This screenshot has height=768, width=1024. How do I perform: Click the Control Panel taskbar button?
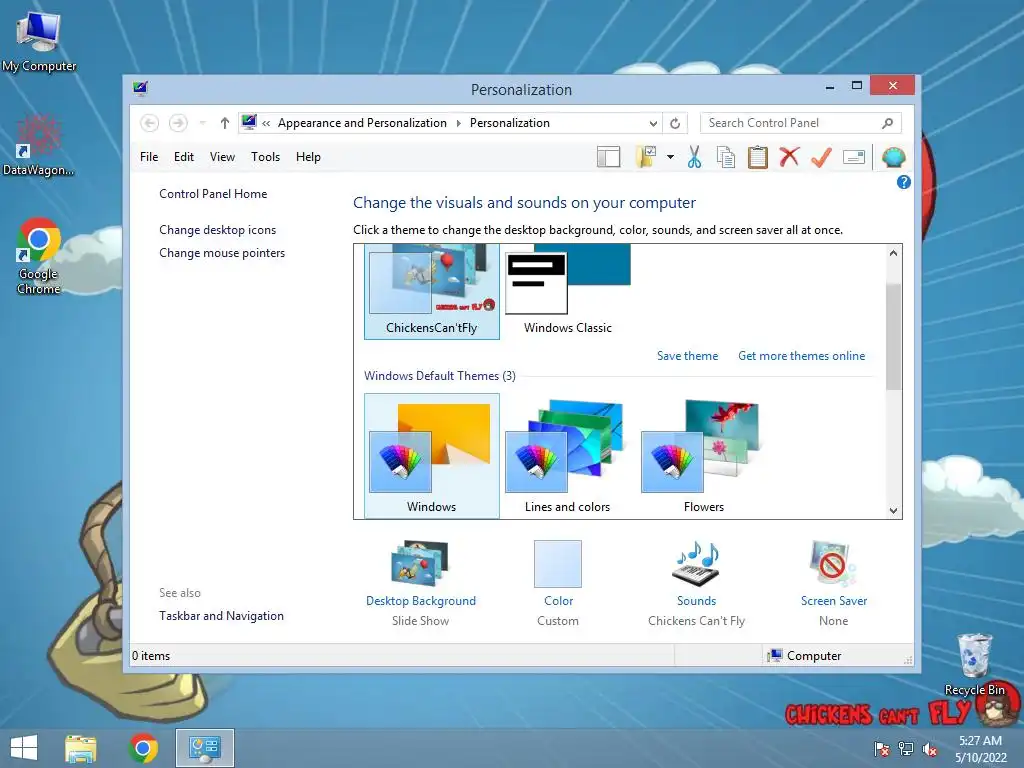(204, 748)
